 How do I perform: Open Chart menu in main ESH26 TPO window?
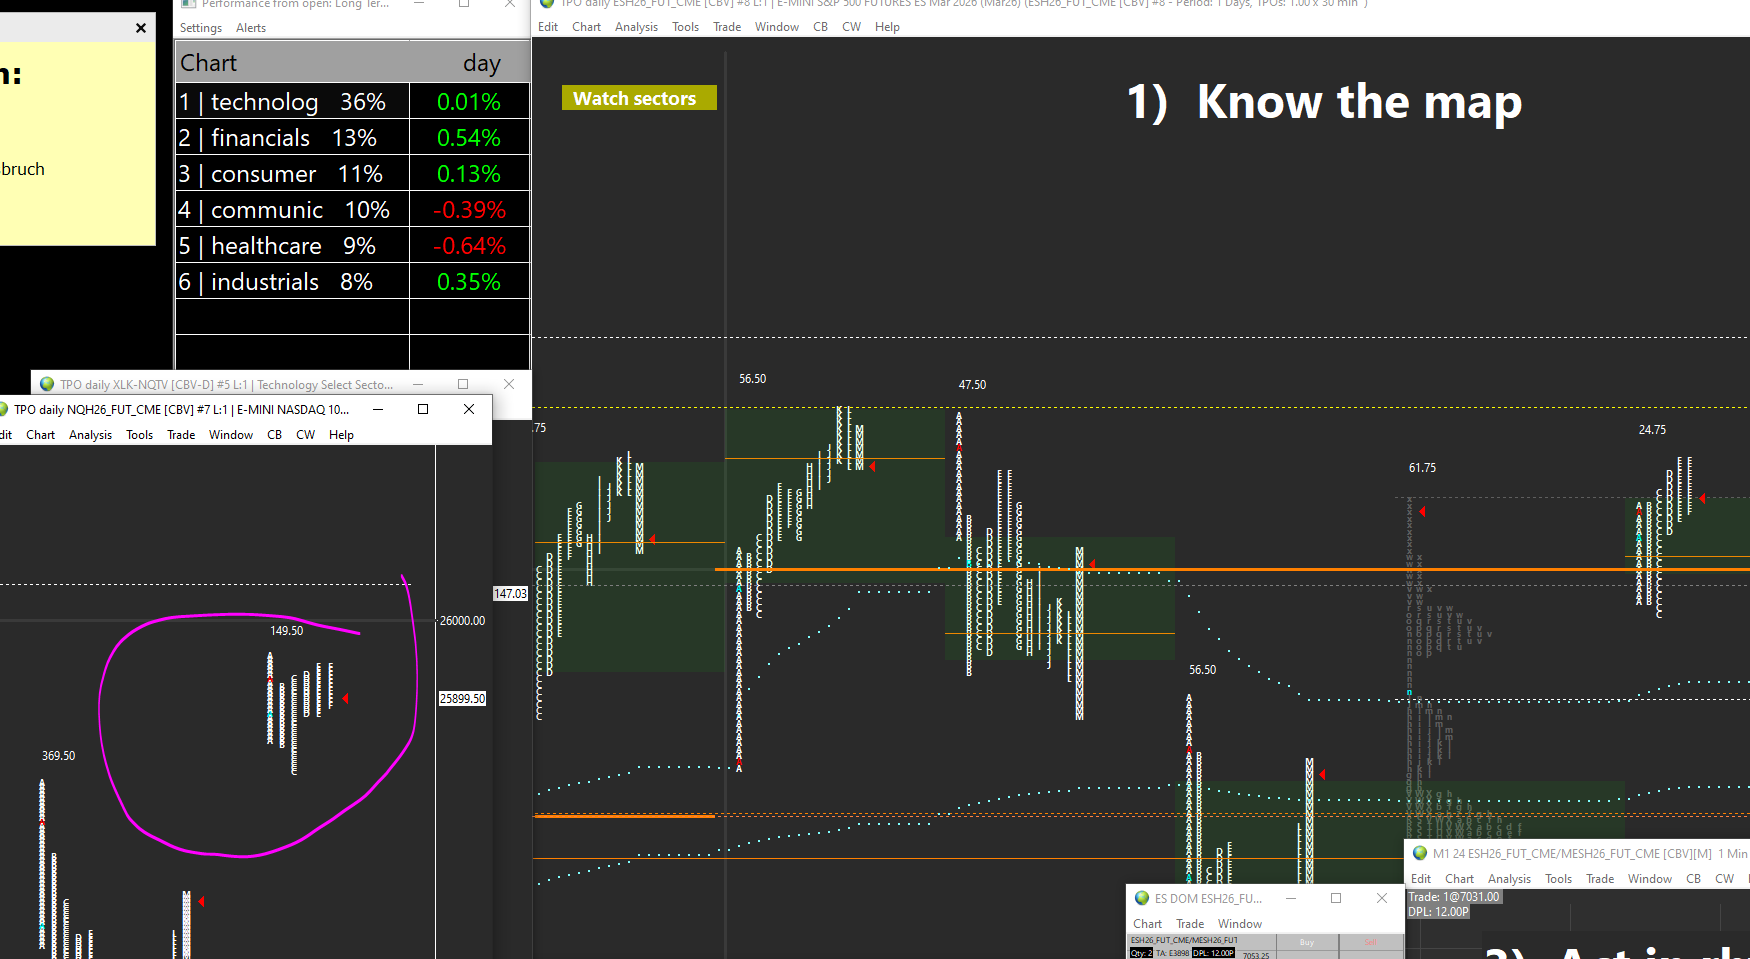[x=587, y=27]
